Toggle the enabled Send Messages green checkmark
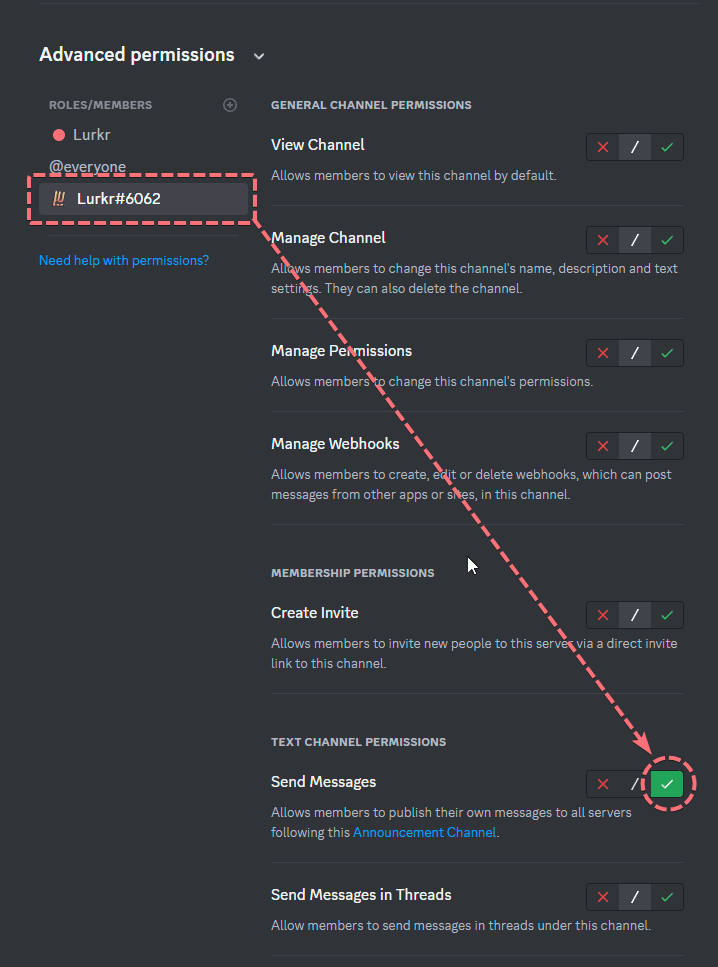This screenshot has width=718, height=967. [x=667, y=784]
